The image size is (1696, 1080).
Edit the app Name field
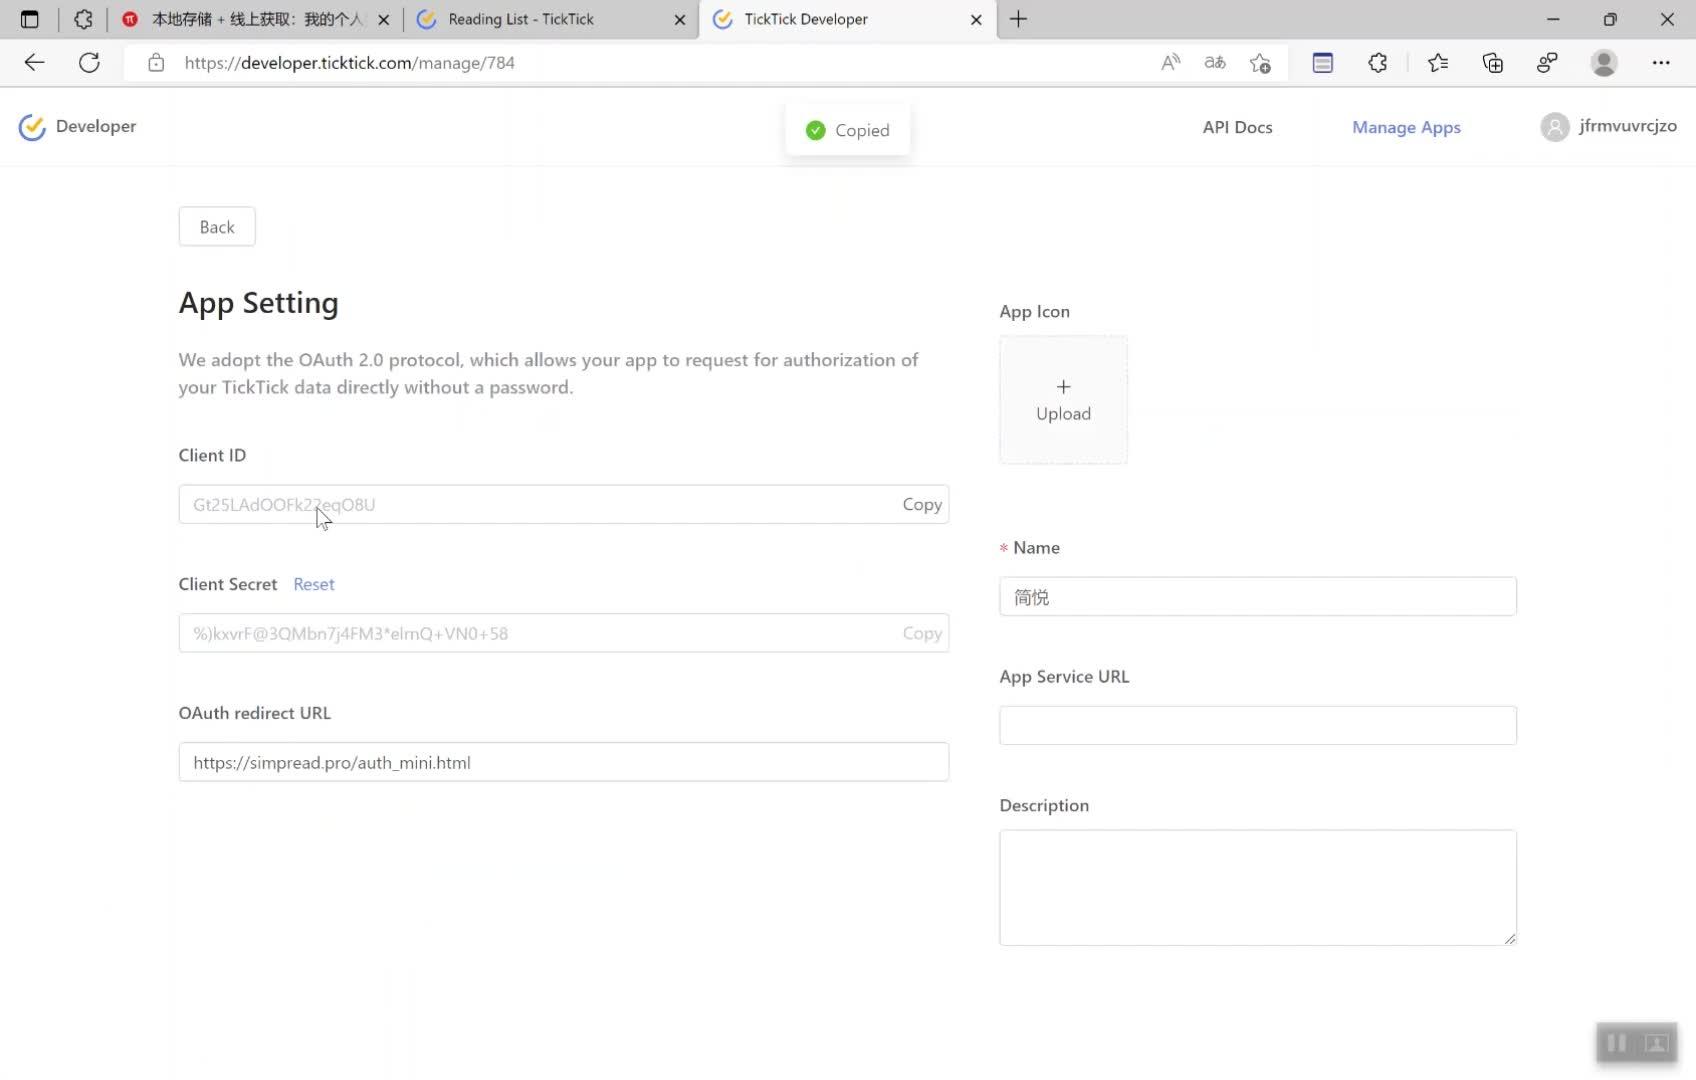point(1258,597)
